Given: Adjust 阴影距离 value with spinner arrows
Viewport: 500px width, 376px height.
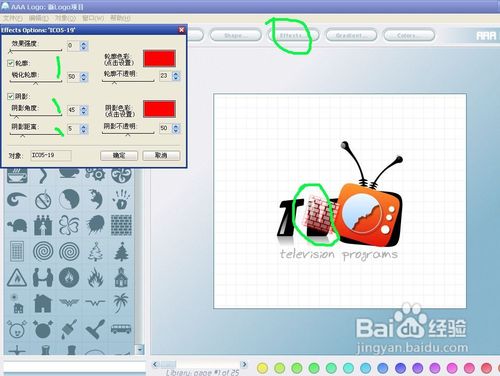Looking at the screenshot, I should click(84, 128).
